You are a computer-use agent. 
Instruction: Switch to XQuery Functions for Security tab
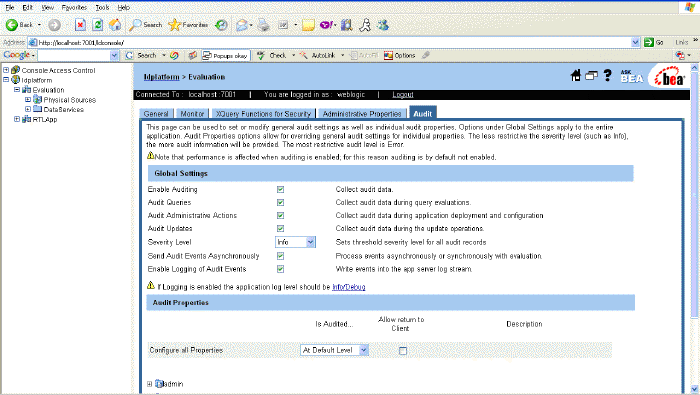pyautogui.click(x=263, y=114)
